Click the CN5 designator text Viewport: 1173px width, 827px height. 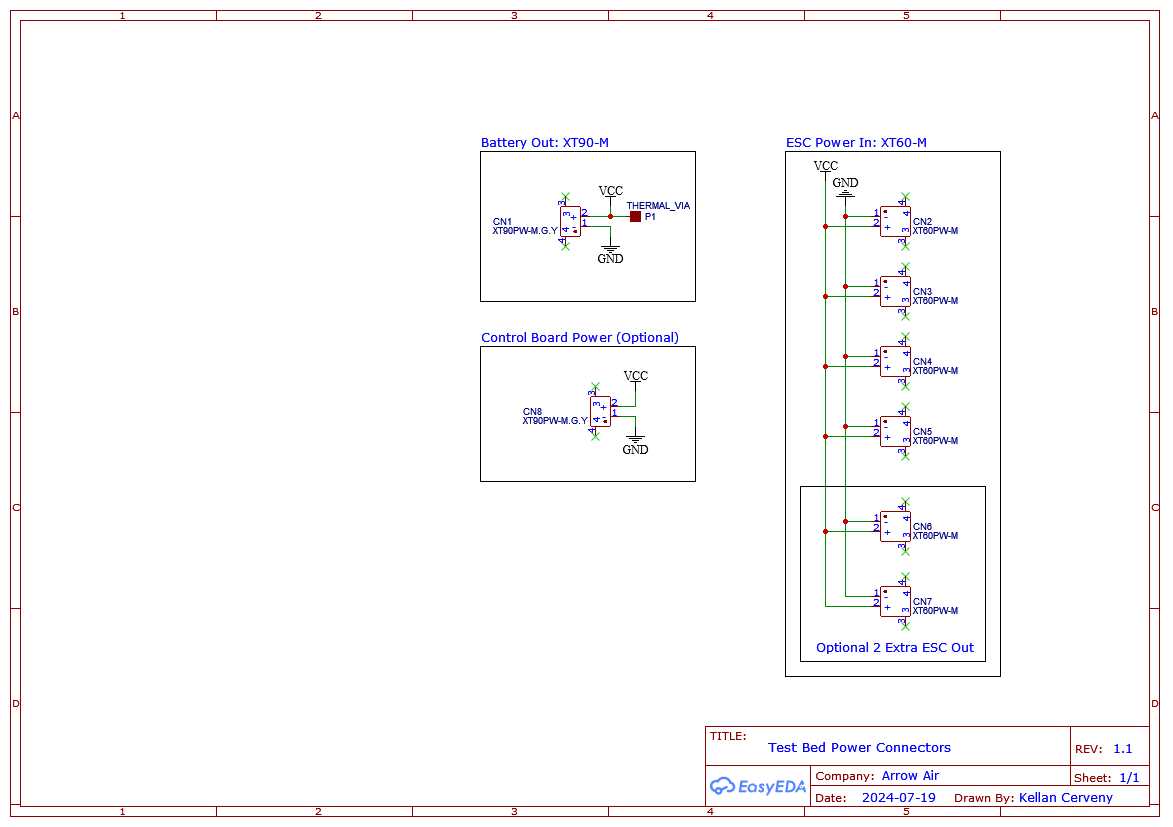coord(922,432)
